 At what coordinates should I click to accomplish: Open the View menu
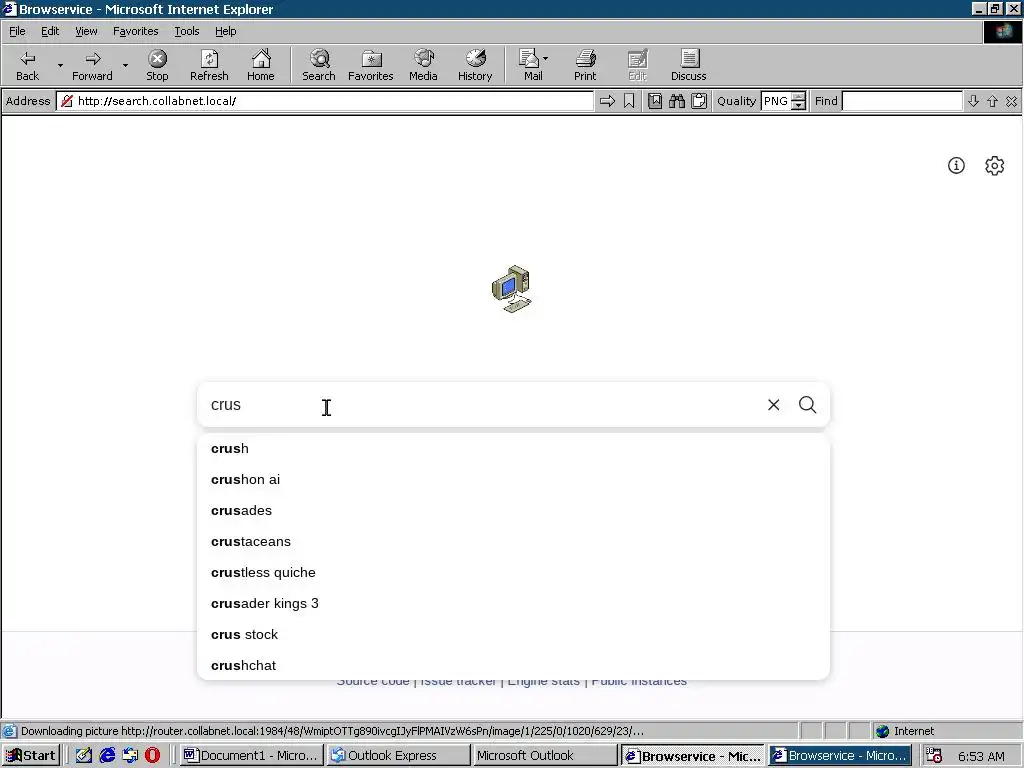pos(86,31)
